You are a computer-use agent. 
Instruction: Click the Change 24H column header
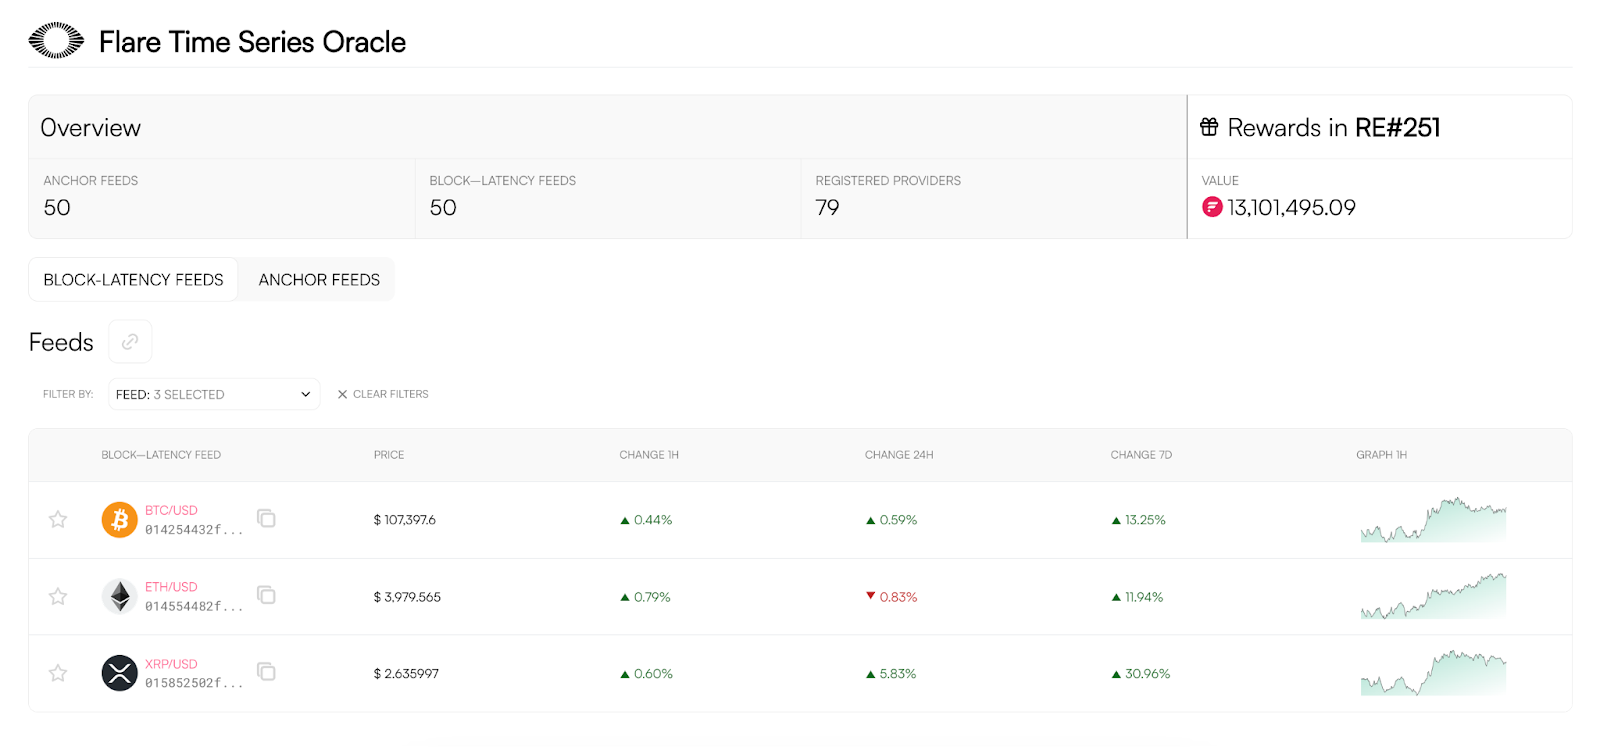(x=899, y=455)
